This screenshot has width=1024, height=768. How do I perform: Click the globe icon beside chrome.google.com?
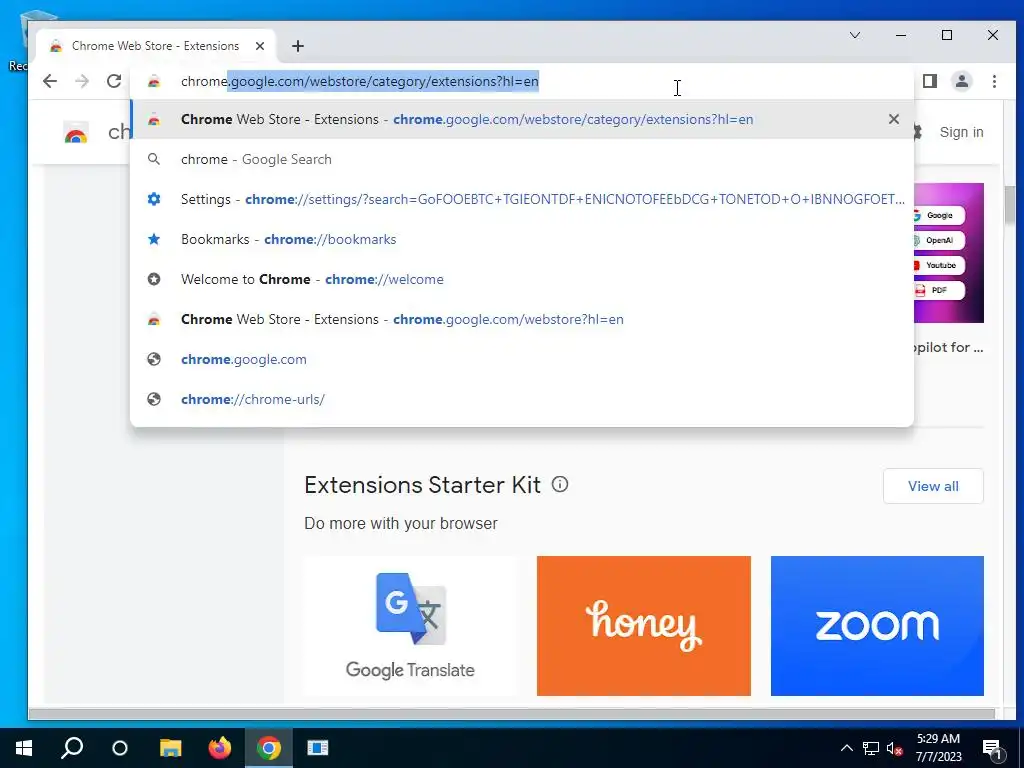[x=153, y=359]
